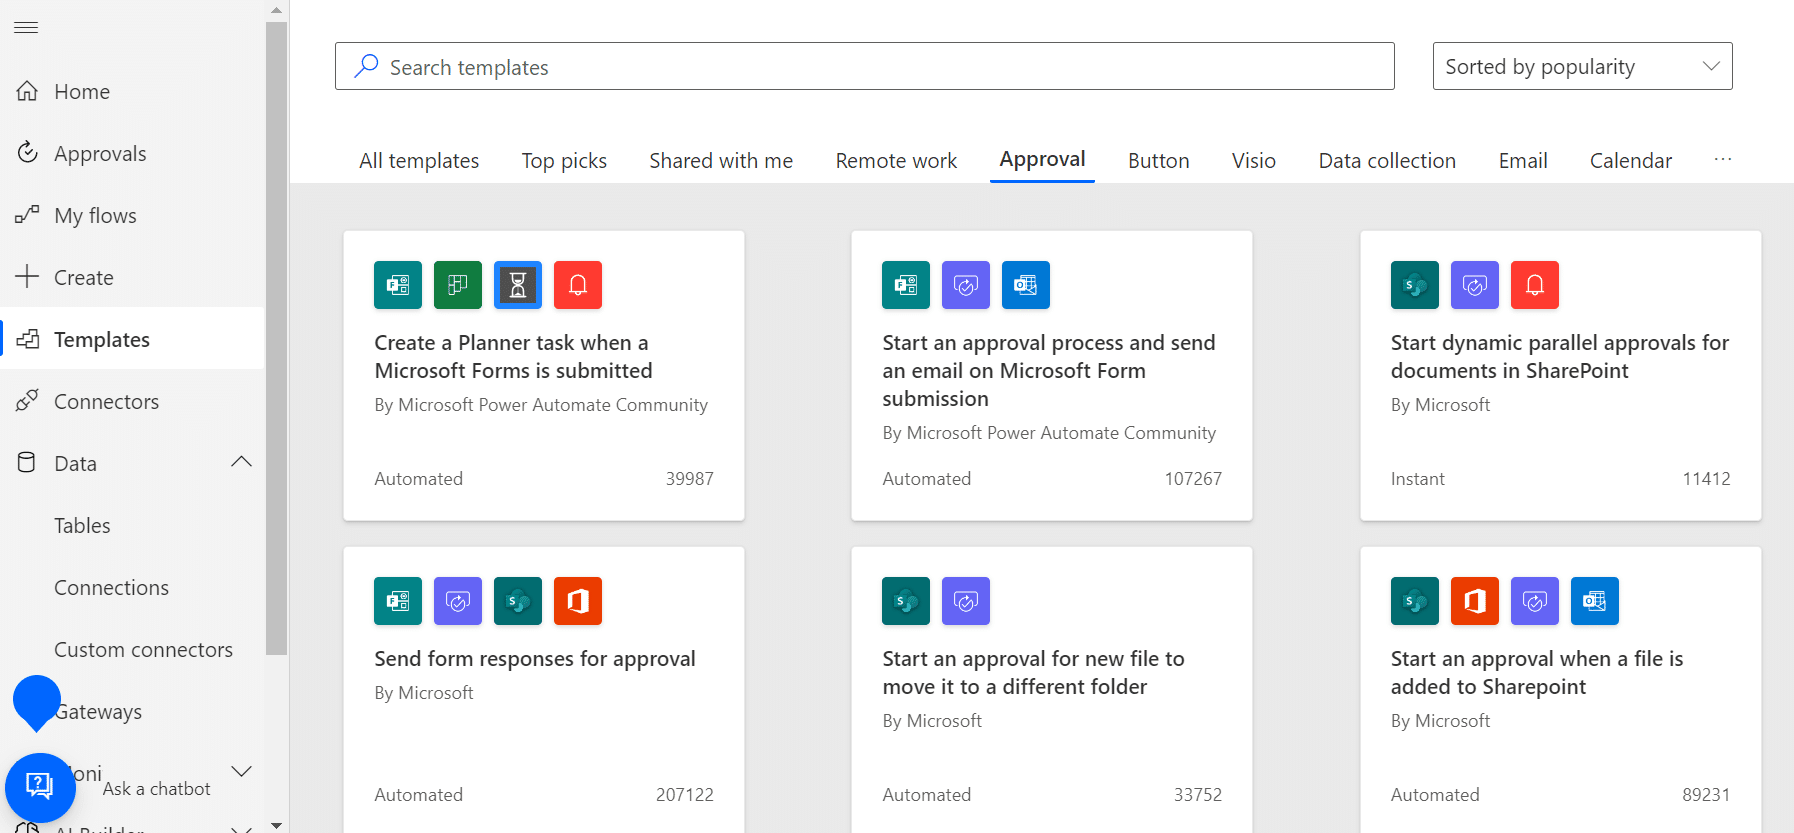Click the Templates icon in sidebar
This screenshot has width=1794, height=833.
pos(28,339)
